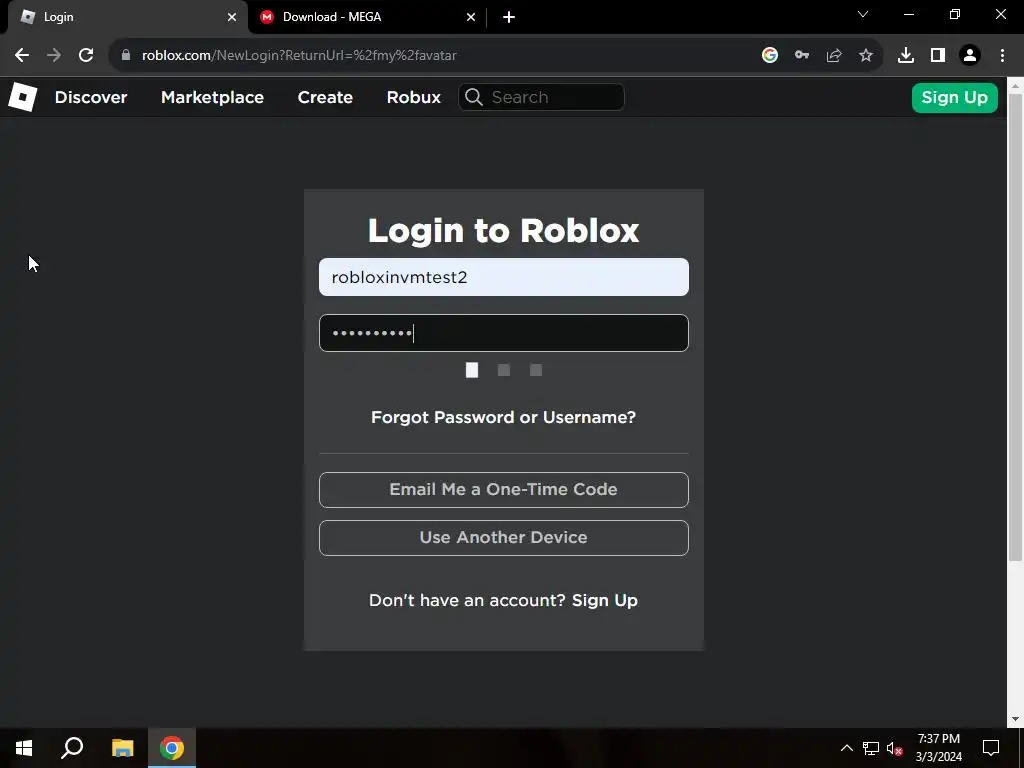Click the scrollbar down arrow
The image size is (1024, 768).
[x=1015, y=719]
